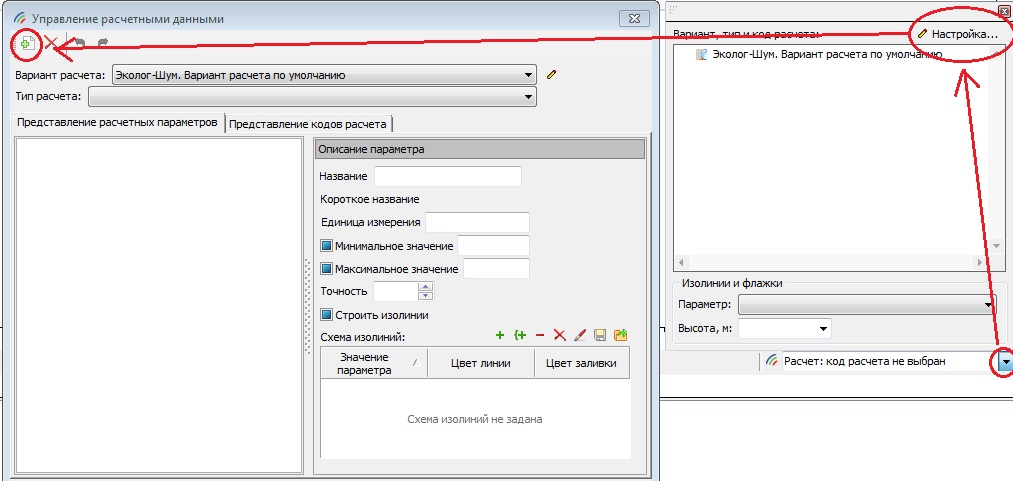This screenshot has width=1013, height=481.
Task: Enable the Строить изолинии checkbox
Action: 326,315
